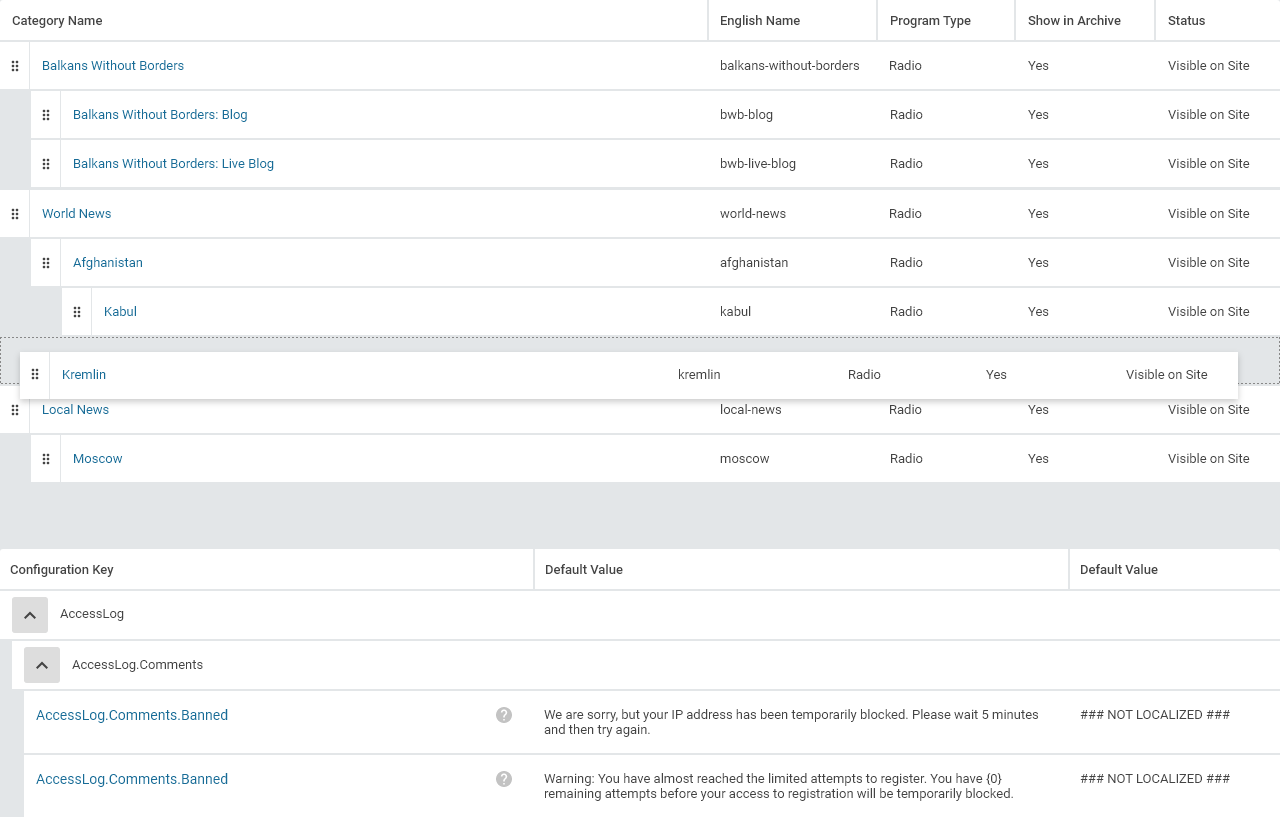Open the Local News category
The height and width of the screenshot is (817, 1280).
tap(75, 410)
